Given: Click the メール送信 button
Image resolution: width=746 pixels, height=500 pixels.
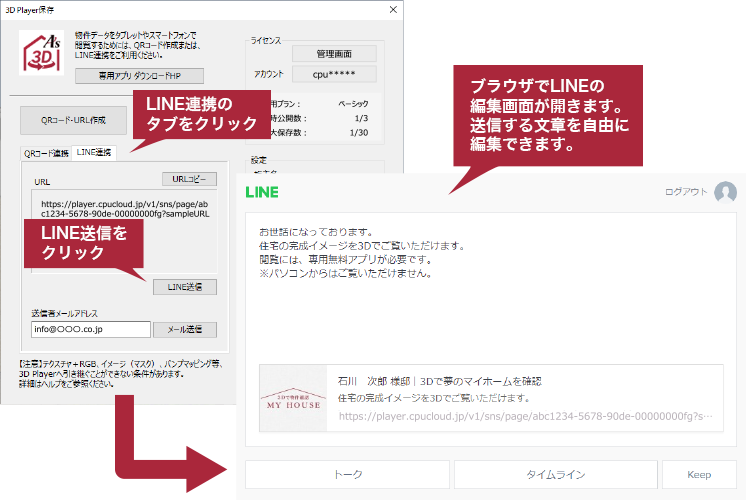Looking at the screenshot, I should [x=185, y=329].
